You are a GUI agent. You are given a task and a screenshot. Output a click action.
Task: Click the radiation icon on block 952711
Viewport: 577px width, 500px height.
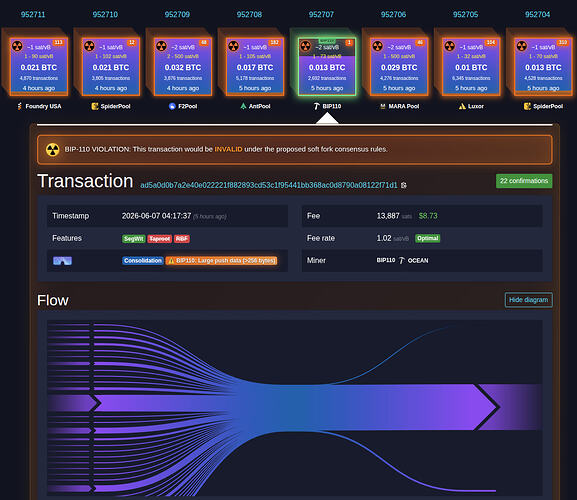pos(17,46)
